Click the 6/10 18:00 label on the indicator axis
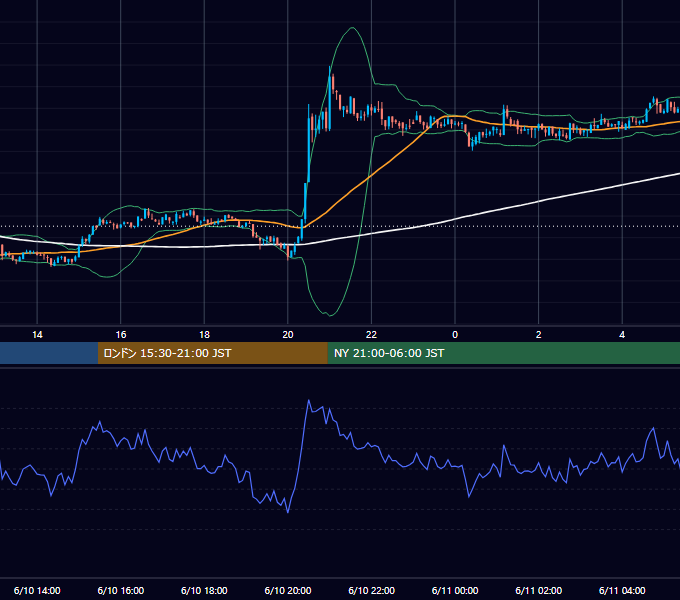This screenshot has height=600, width=680. [x=204, y=590]
